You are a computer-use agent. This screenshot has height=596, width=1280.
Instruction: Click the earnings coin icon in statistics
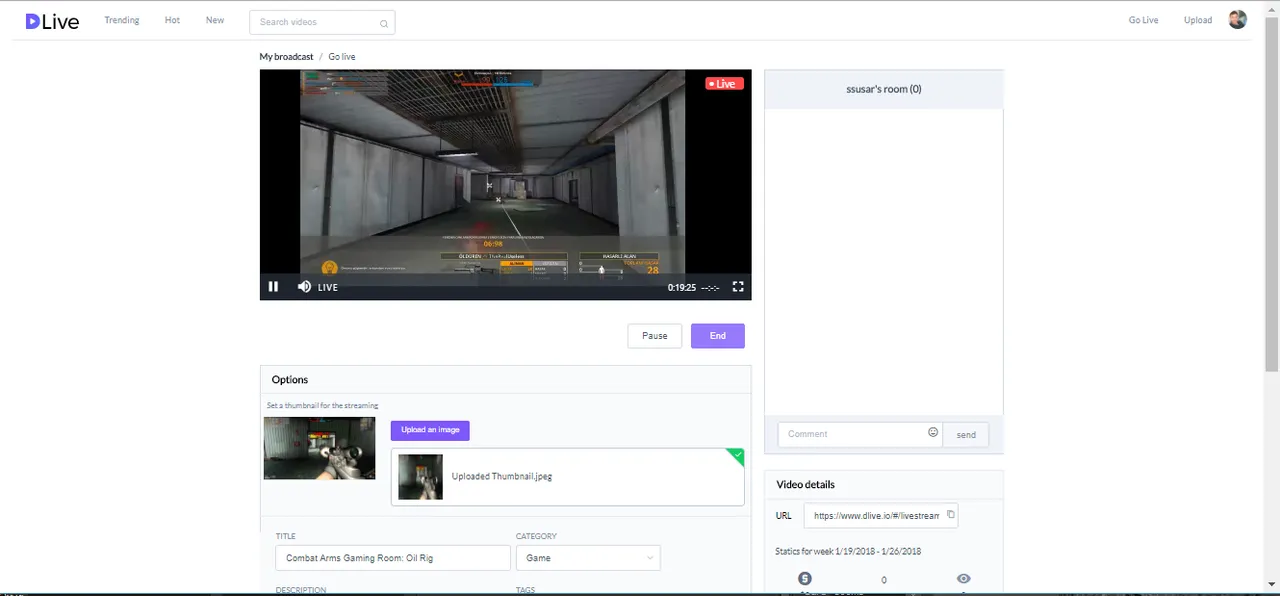pos(805,579)
